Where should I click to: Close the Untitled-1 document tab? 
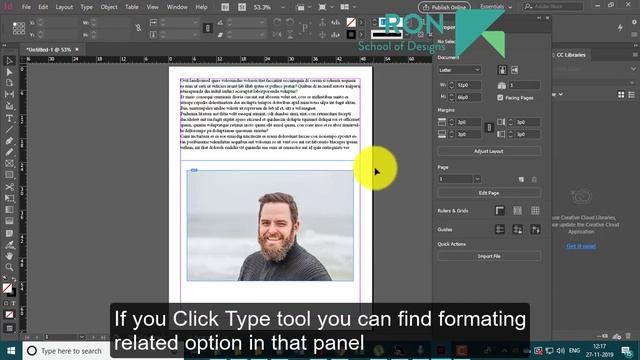(x=77, y=49)
